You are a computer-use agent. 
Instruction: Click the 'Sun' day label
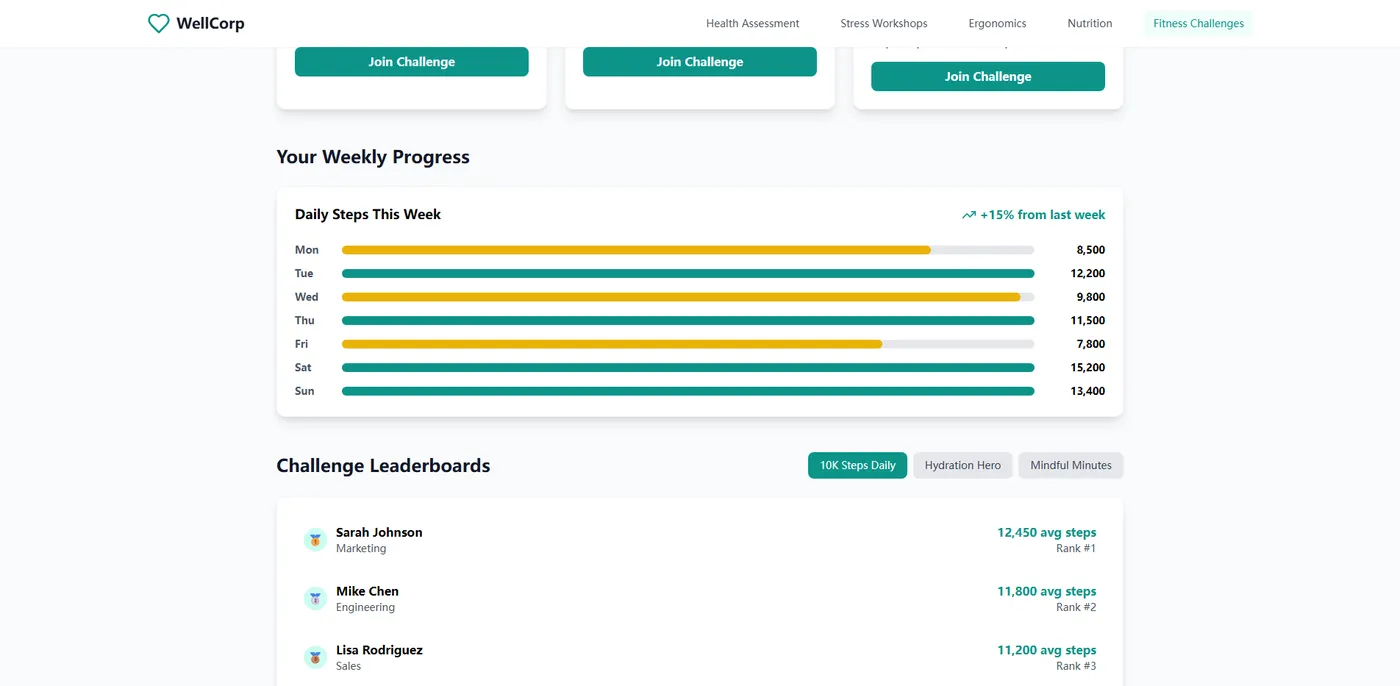click(x=304, y=391)
